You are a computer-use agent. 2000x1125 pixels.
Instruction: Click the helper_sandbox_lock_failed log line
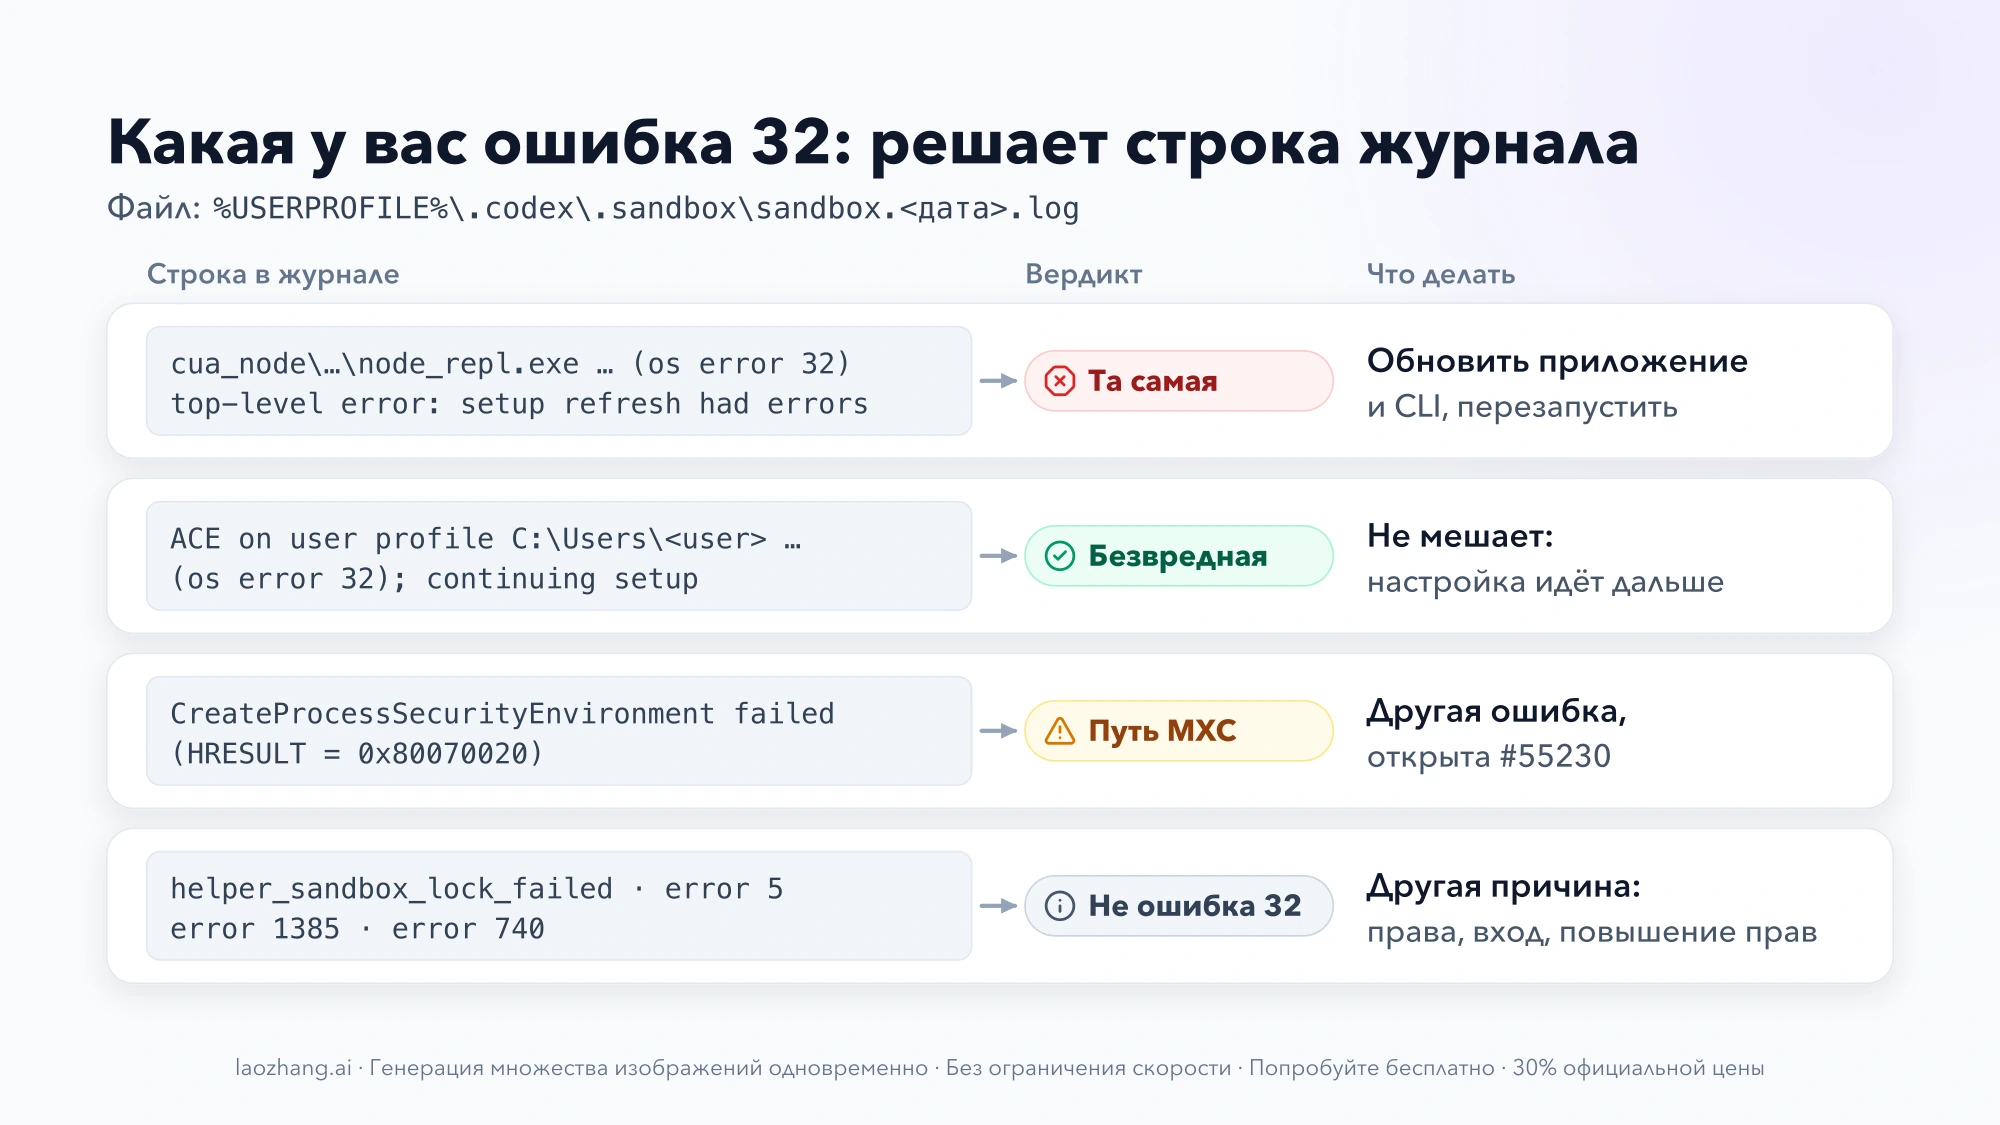click(559, 906)
